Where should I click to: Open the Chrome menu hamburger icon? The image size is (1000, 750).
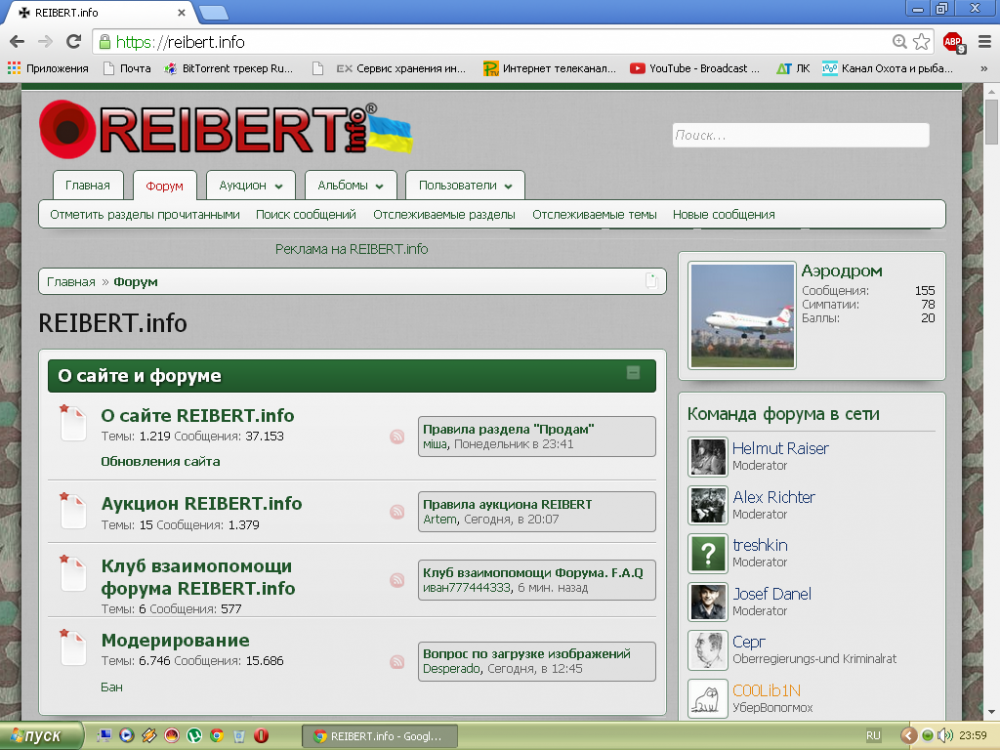point(985,42)
